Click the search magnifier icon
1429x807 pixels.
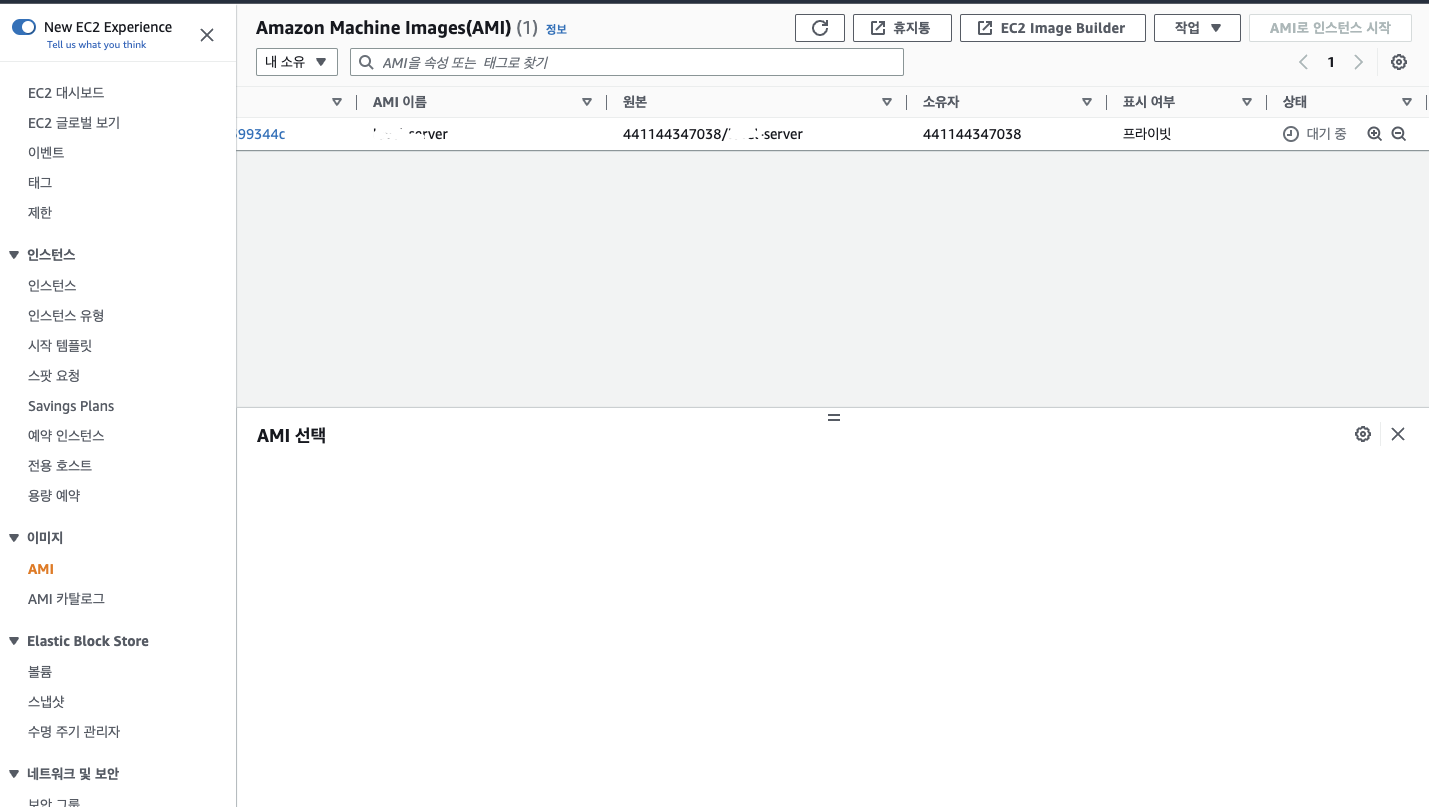point(367,62)
